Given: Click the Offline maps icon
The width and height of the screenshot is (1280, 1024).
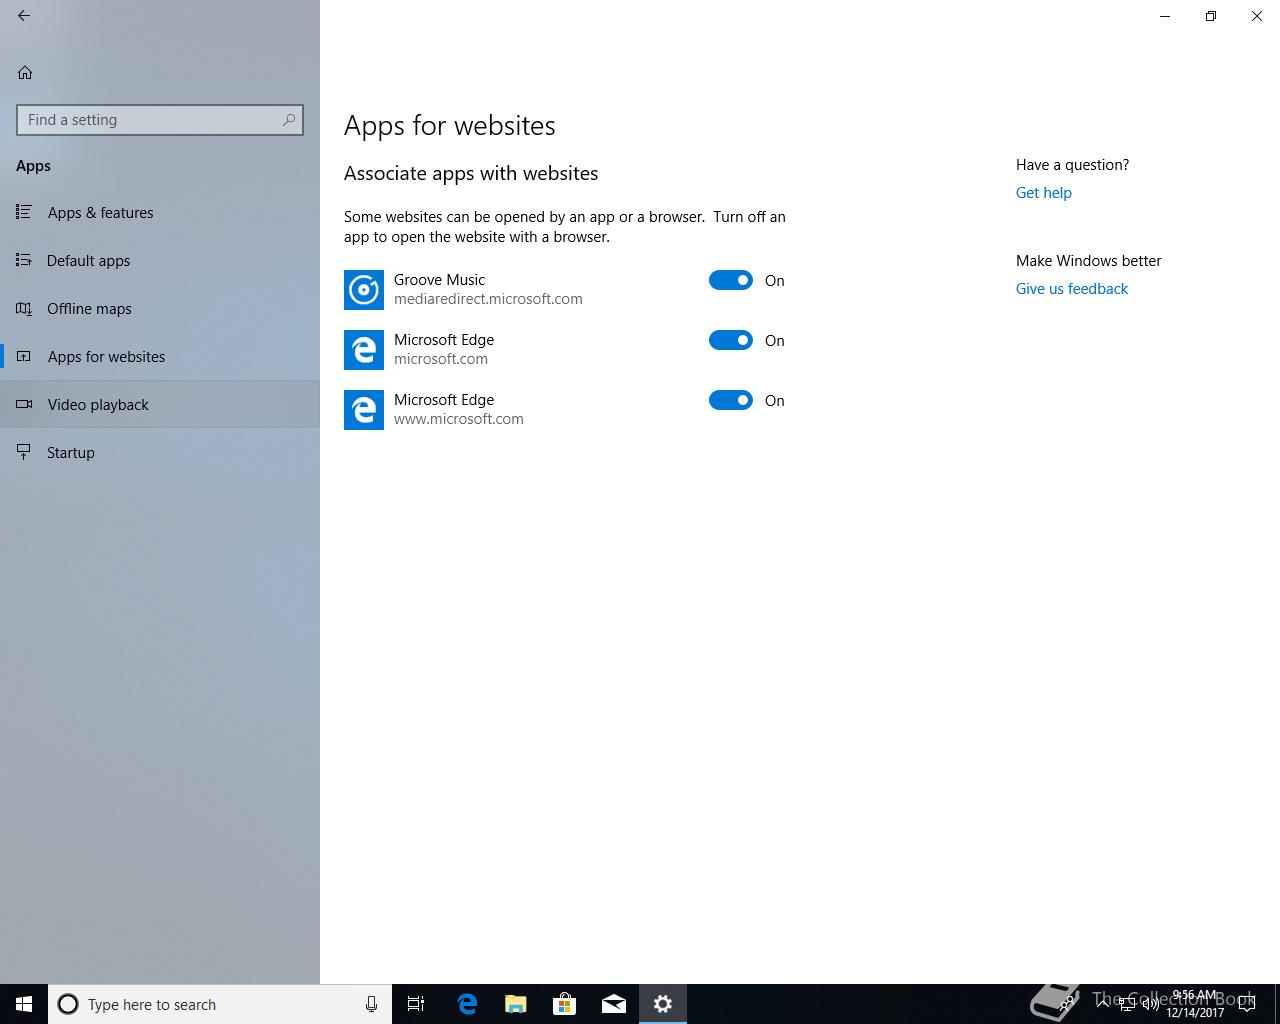Looking at the screenshot, I should click(24, 308).
